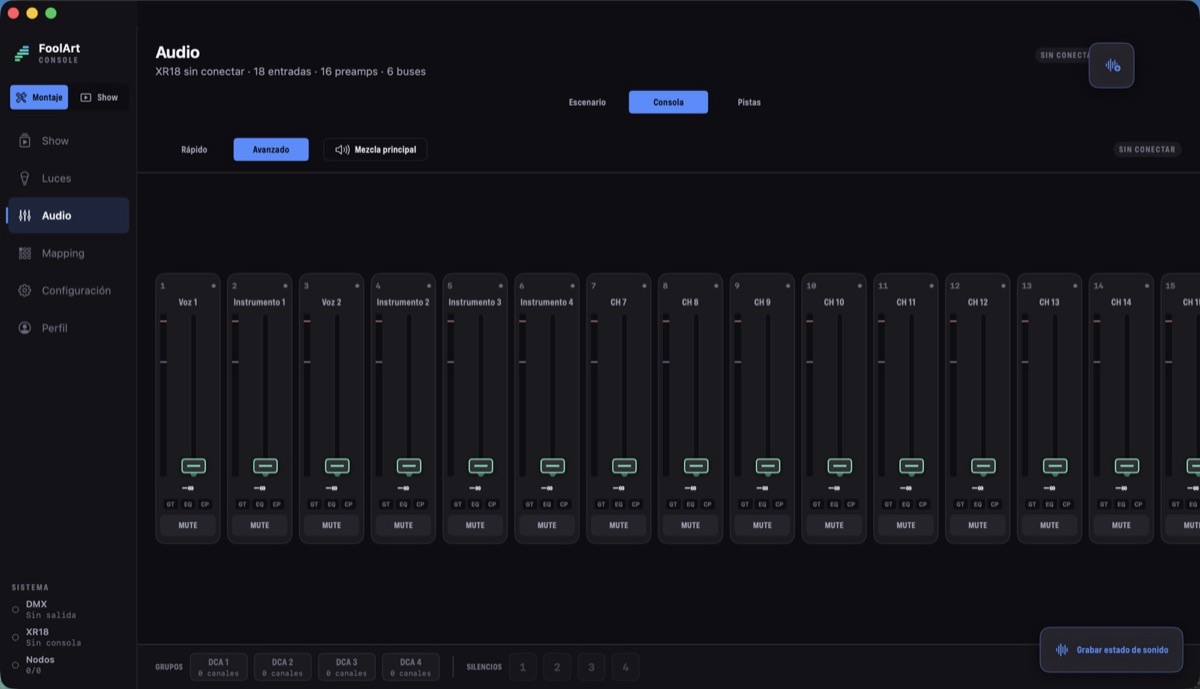
Task: Select the DCA 1 group
Action: [x=218, y=667]
